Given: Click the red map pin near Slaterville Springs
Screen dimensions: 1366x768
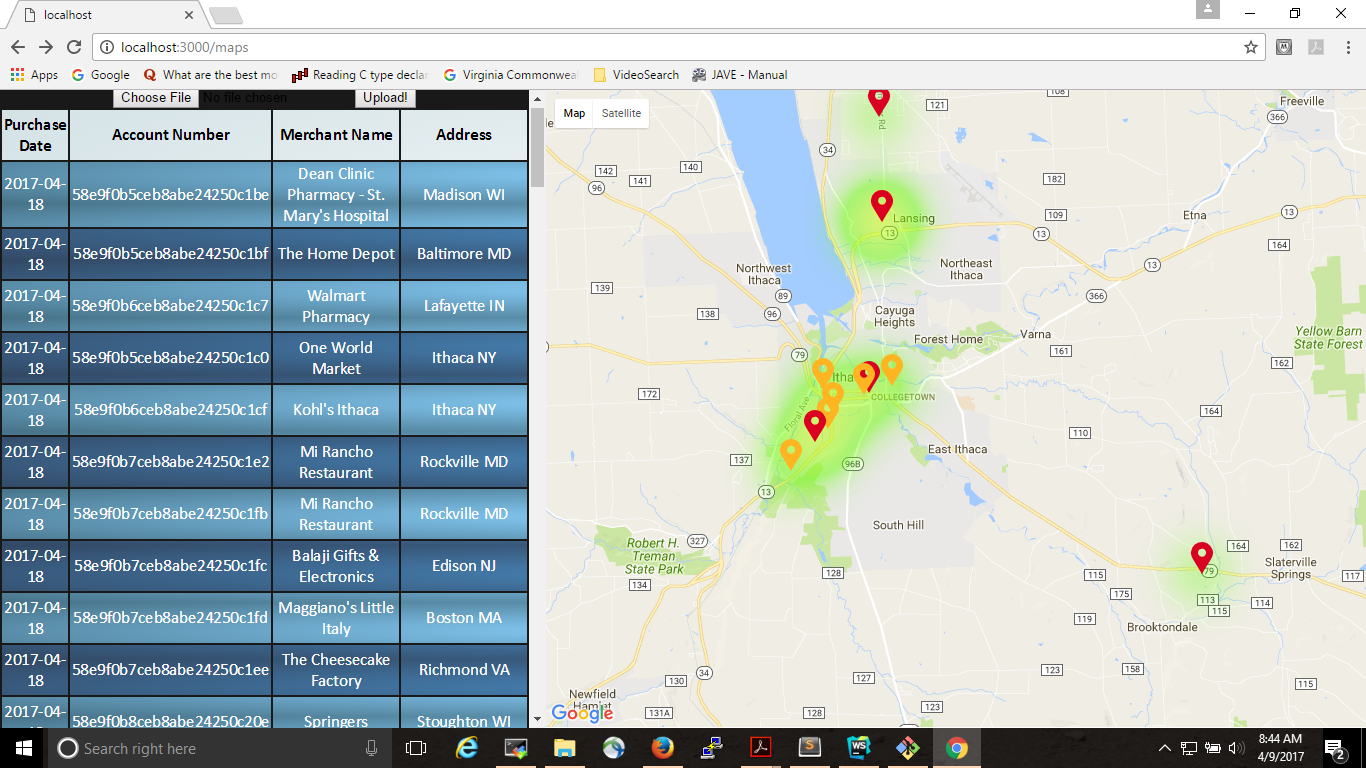Looking at the screenshot, I should (1202, 557).
